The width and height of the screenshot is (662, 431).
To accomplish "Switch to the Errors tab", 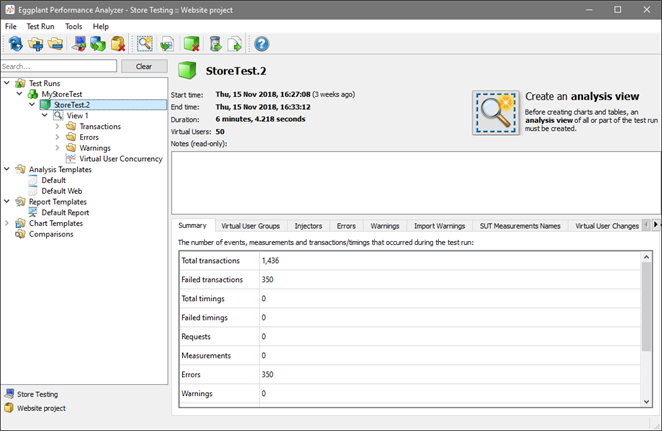I will pyautogui.click(x=346, y=226).
